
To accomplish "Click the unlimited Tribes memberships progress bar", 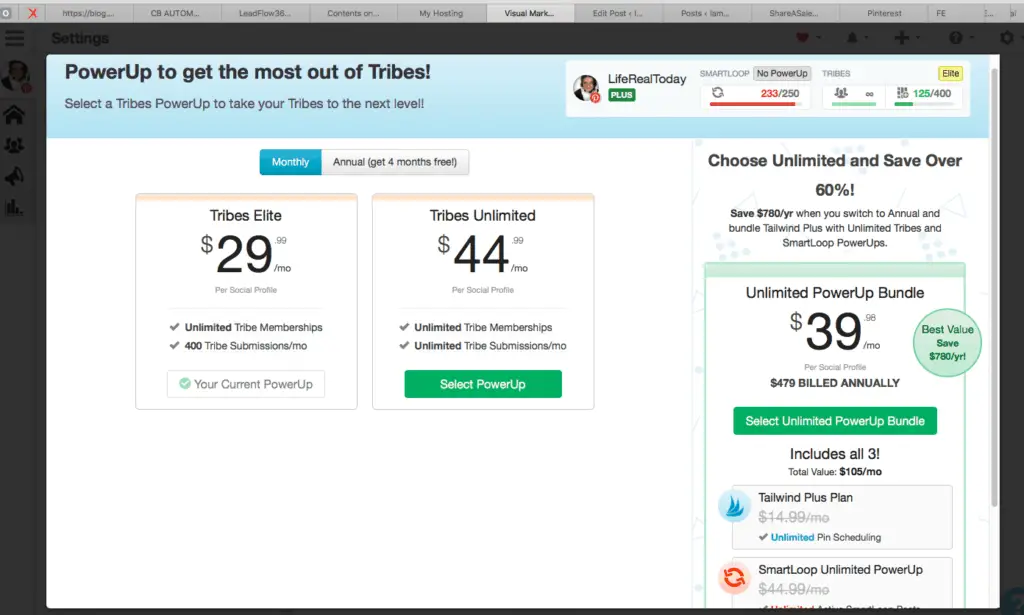I will (x=854, y=104).
